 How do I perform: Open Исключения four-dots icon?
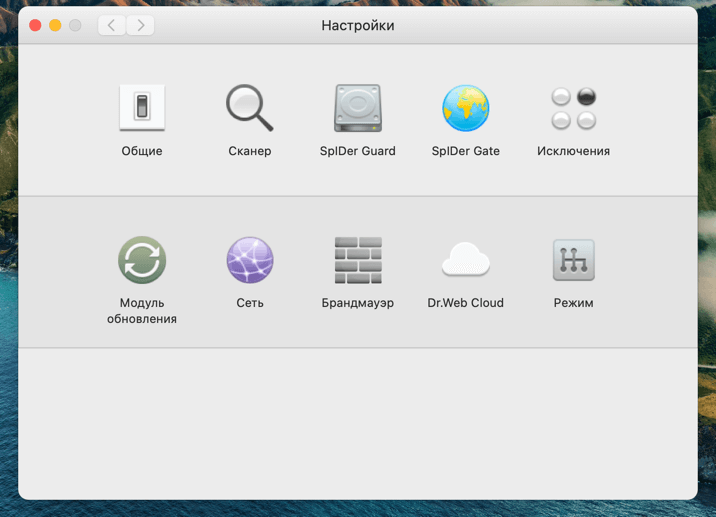[x=574, y=108]
